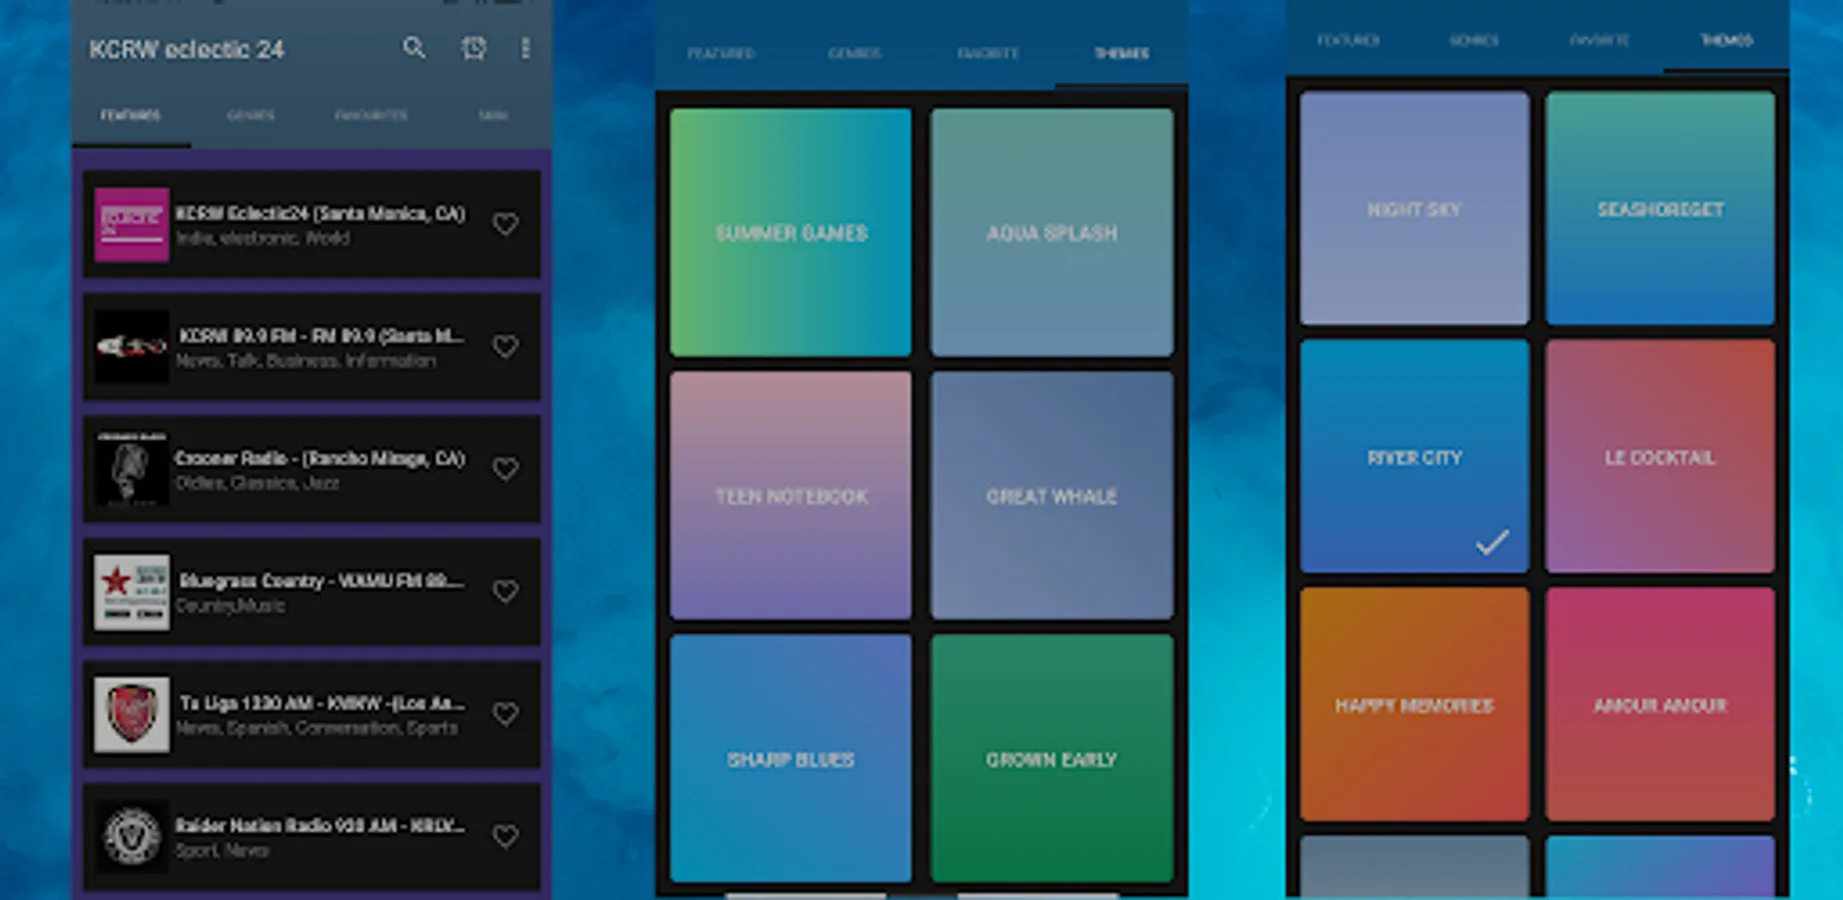Play station 'KCRW Eclectic24 (Santa Monica, CA)'
1843x900 pixels.
pyautogui.click(x=320, y=213)
